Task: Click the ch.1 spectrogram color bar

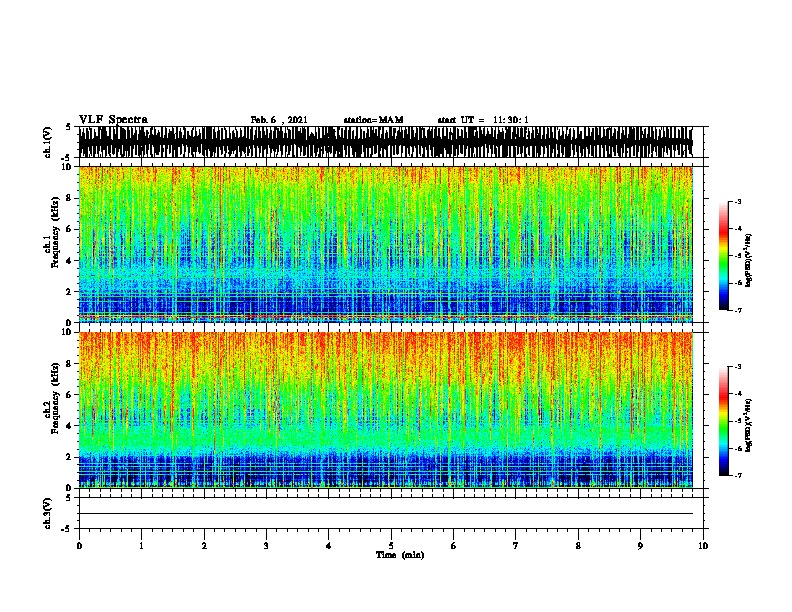Action: (x=724, y=256)
